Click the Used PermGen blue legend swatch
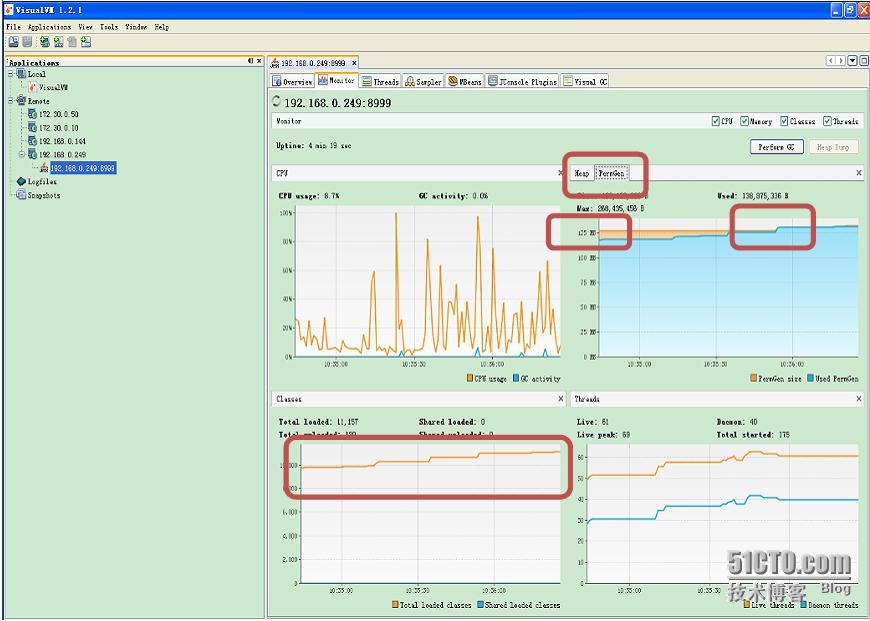The width and height of the screenshot is (870, 621). 810,378
